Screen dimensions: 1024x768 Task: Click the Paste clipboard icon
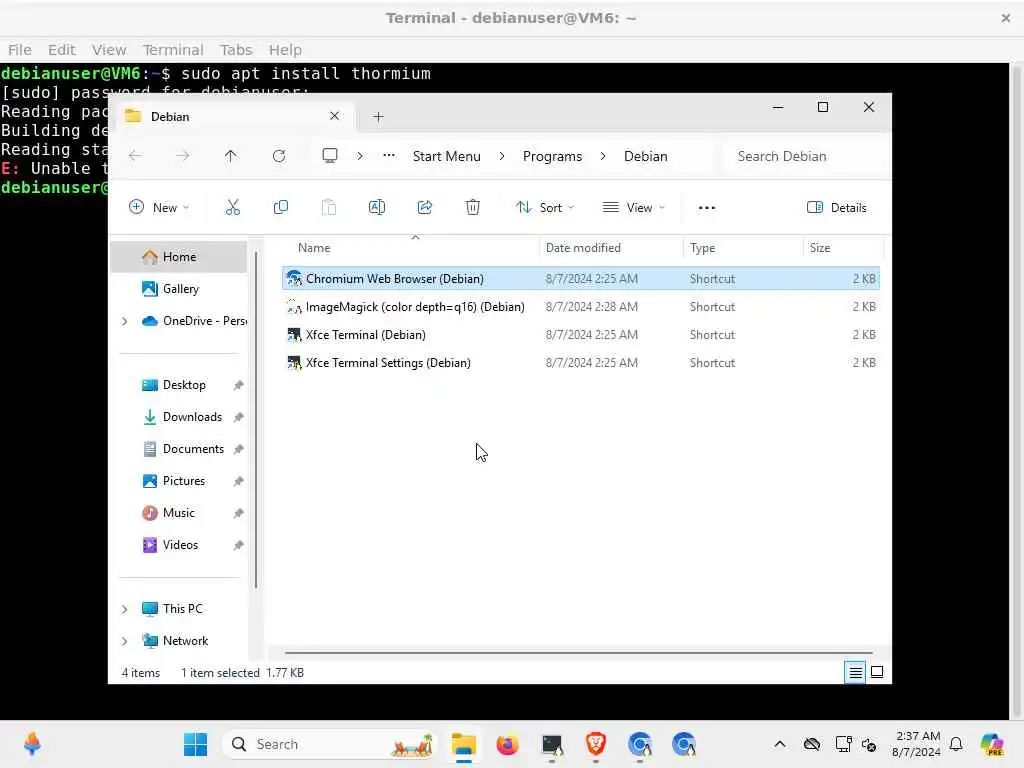(x=328, y=208)
